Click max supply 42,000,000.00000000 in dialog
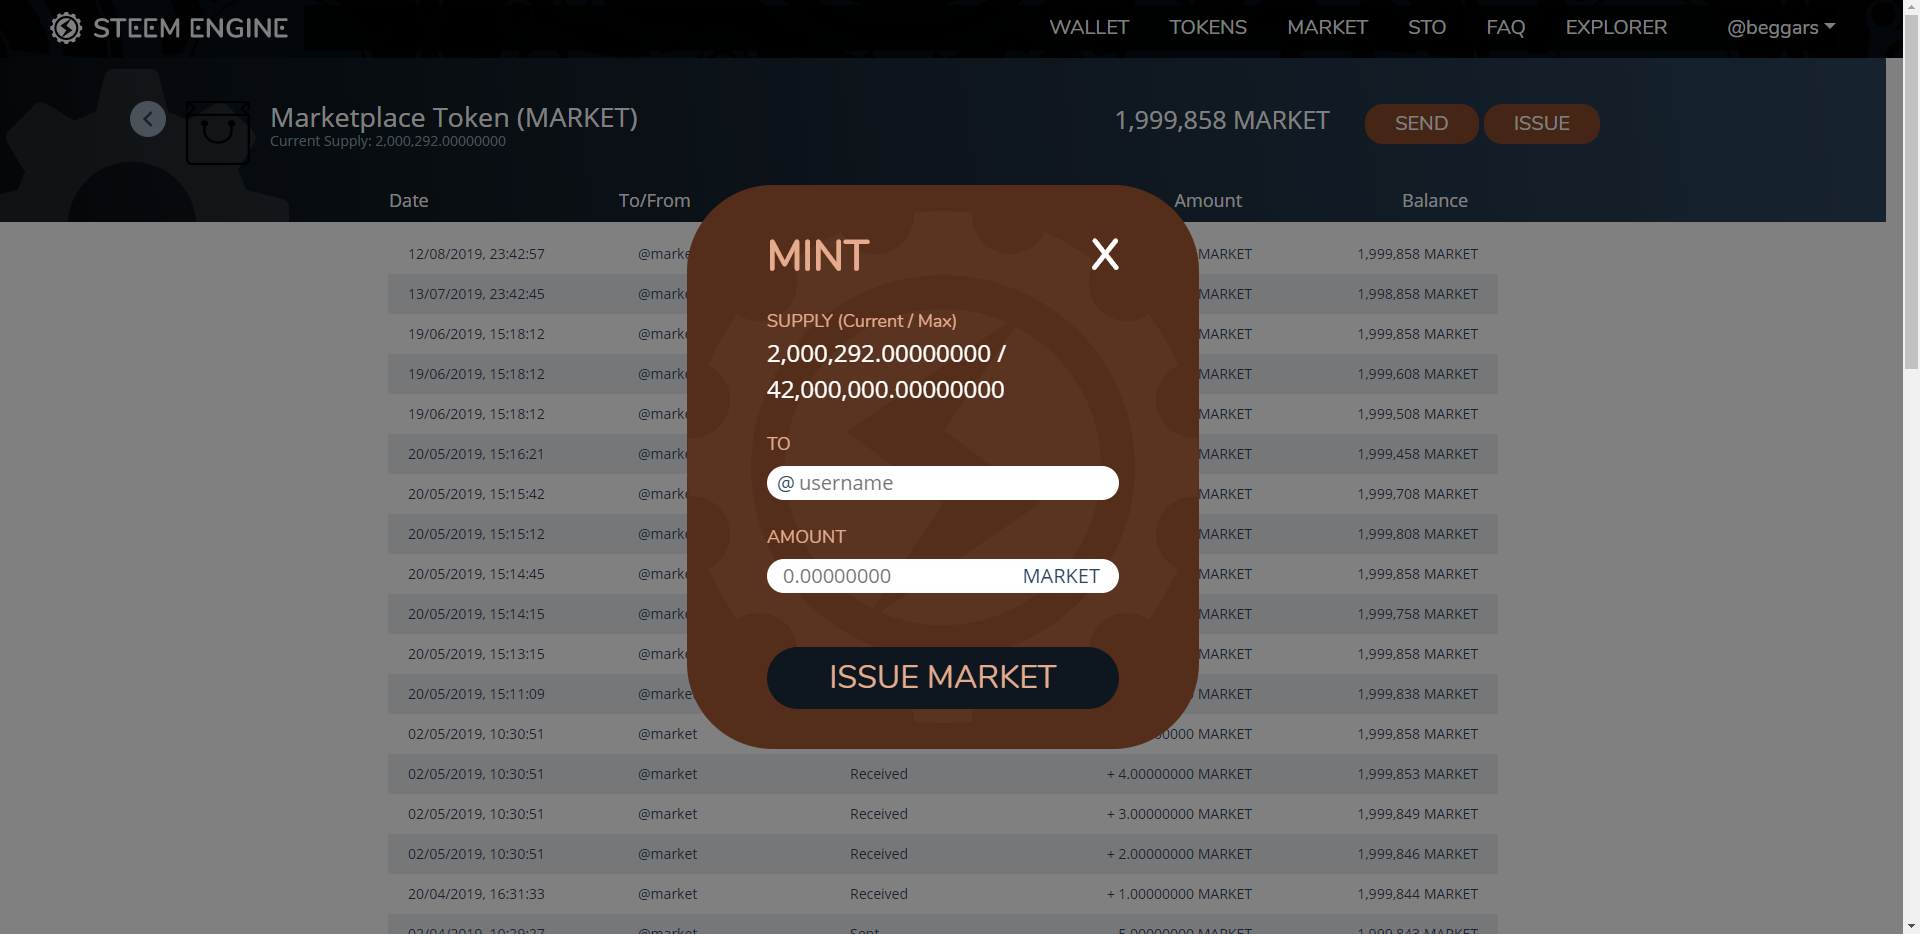The width and height of the screenshot is (1920, 934). [x=885, y=390]
